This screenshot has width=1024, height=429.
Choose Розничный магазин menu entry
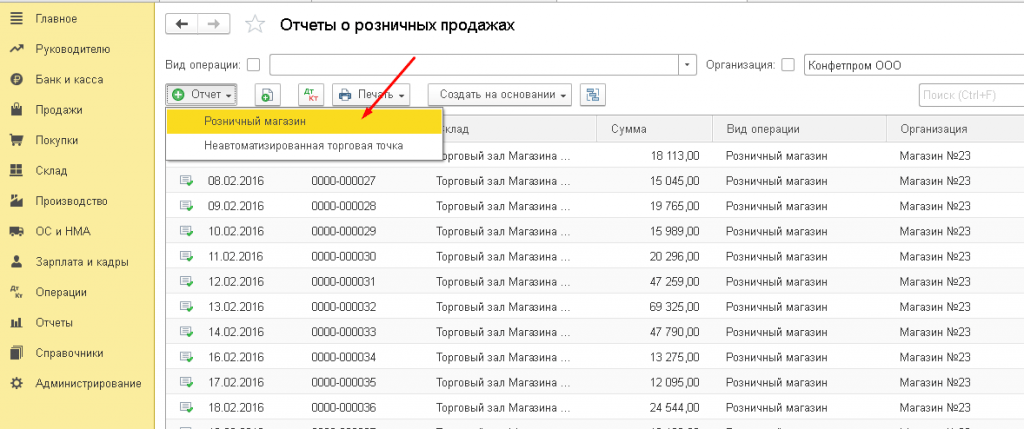pyautogui.click(x=304, y=121)
